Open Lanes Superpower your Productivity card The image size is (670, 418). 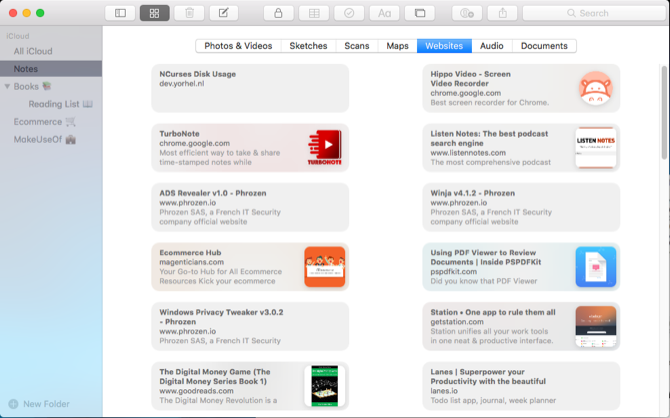tap(521, 386)
